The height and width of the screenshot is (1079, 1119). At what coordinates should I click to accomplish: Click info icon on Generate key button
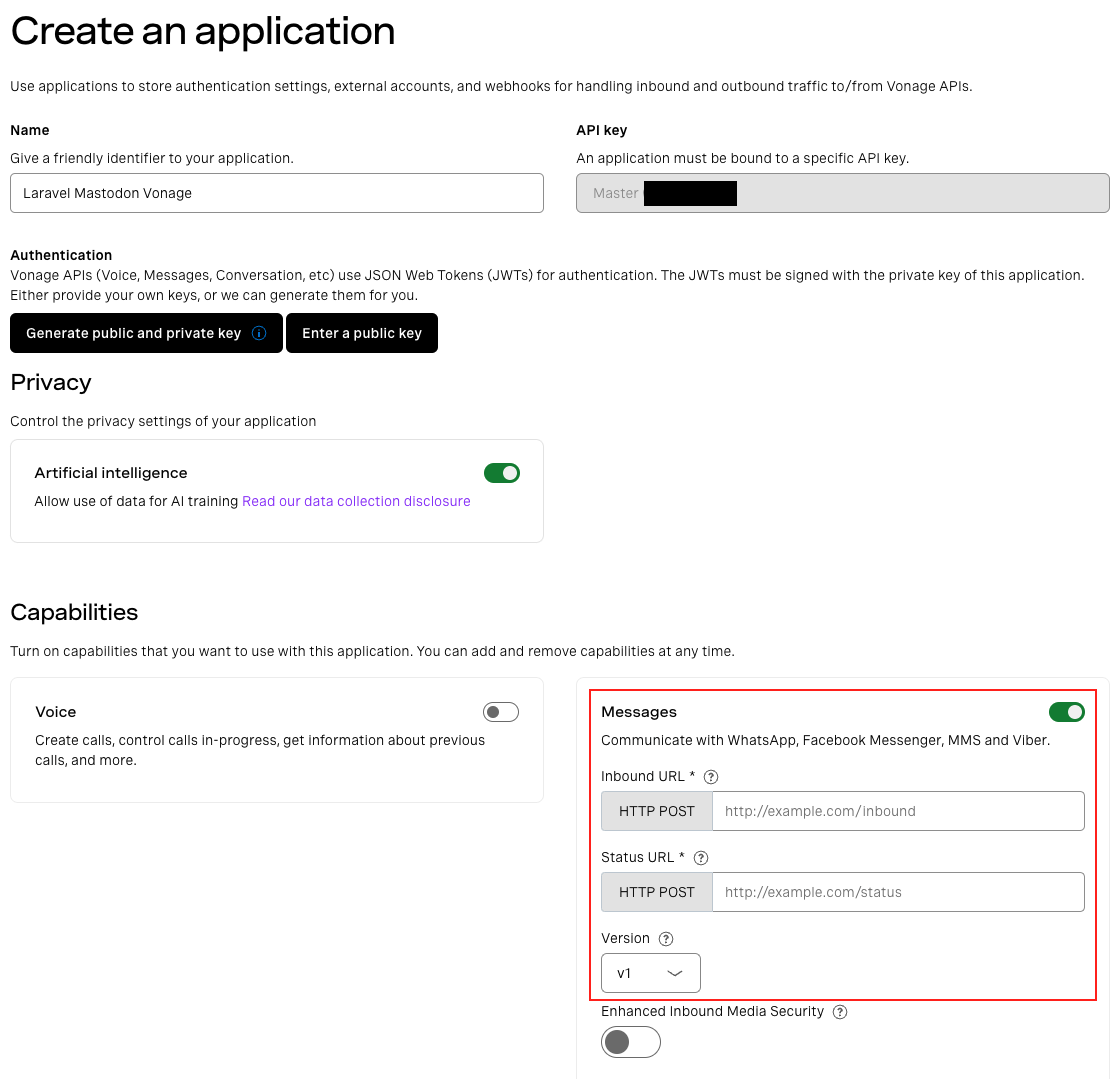coord(259,333)
